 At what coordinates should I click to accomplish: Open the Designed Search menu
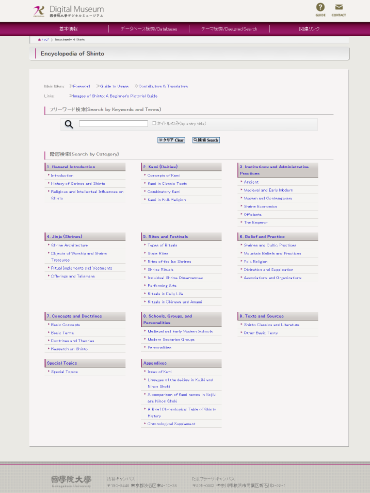[x=229, y=29]
